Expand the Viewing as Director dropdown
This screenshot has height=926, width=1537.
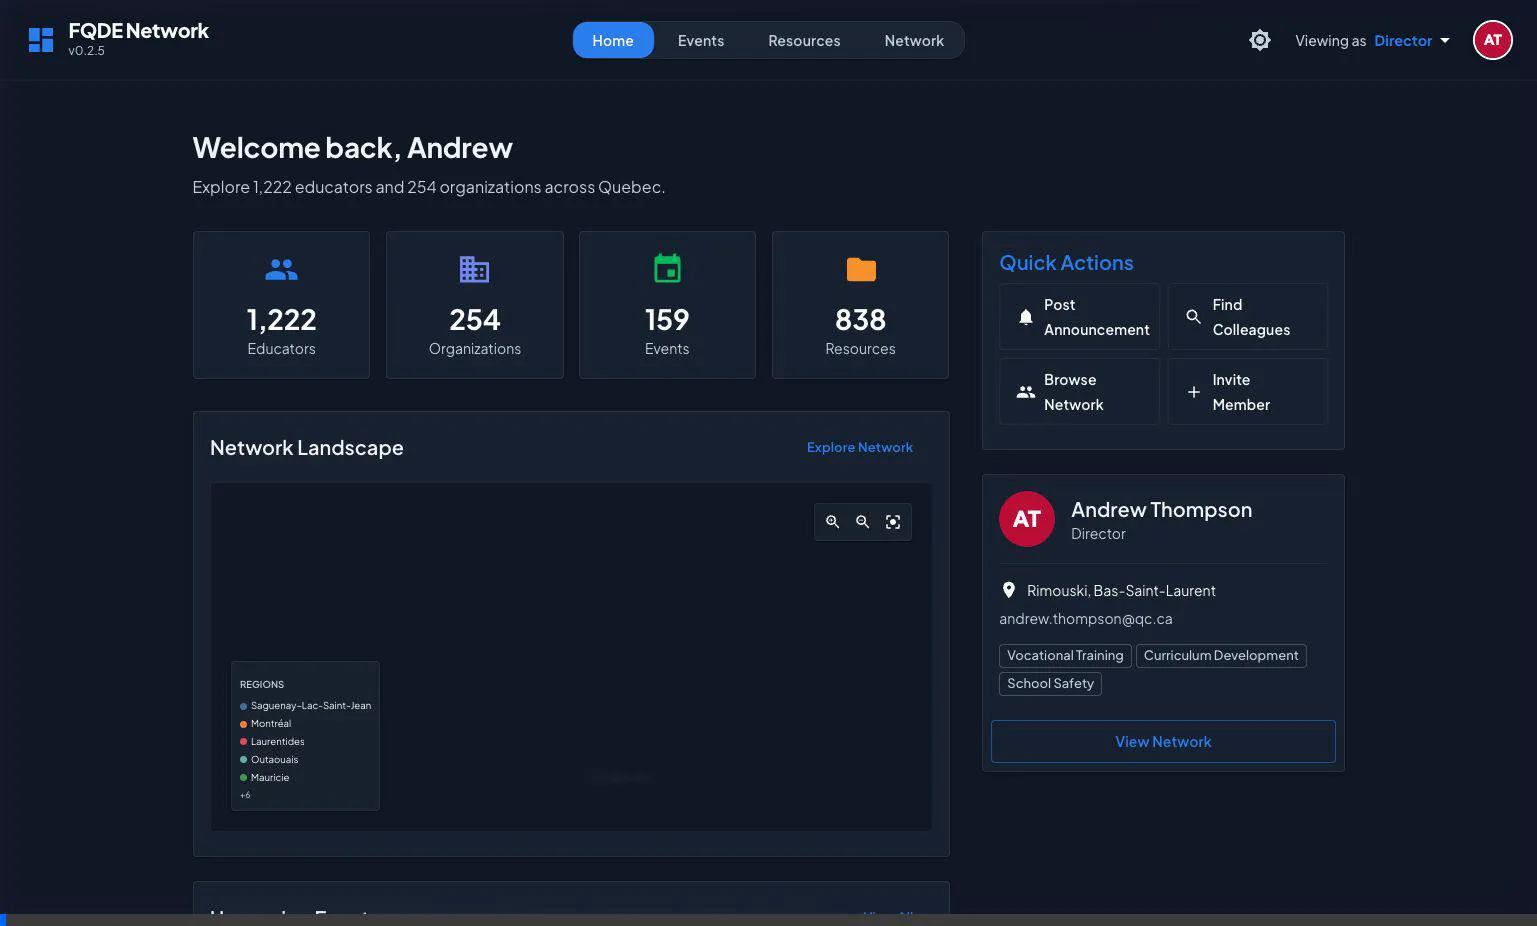(x=1411, y=41)
